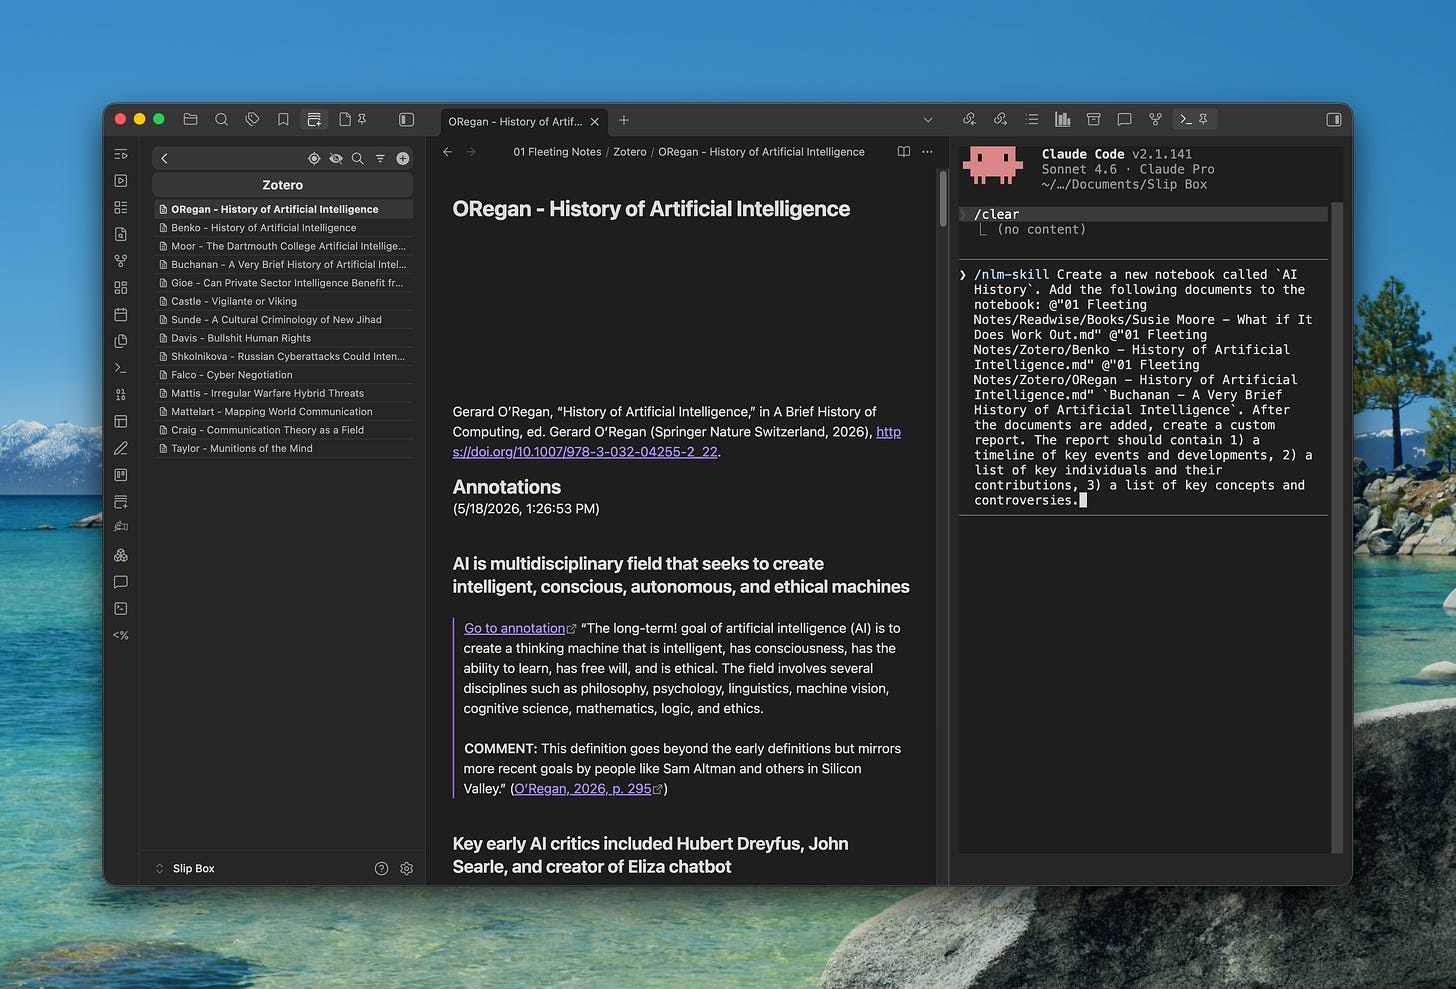1456x989 pixels.
Task: Open the Castle - Vigilante or Viking note
Action: tap(283, 301)
